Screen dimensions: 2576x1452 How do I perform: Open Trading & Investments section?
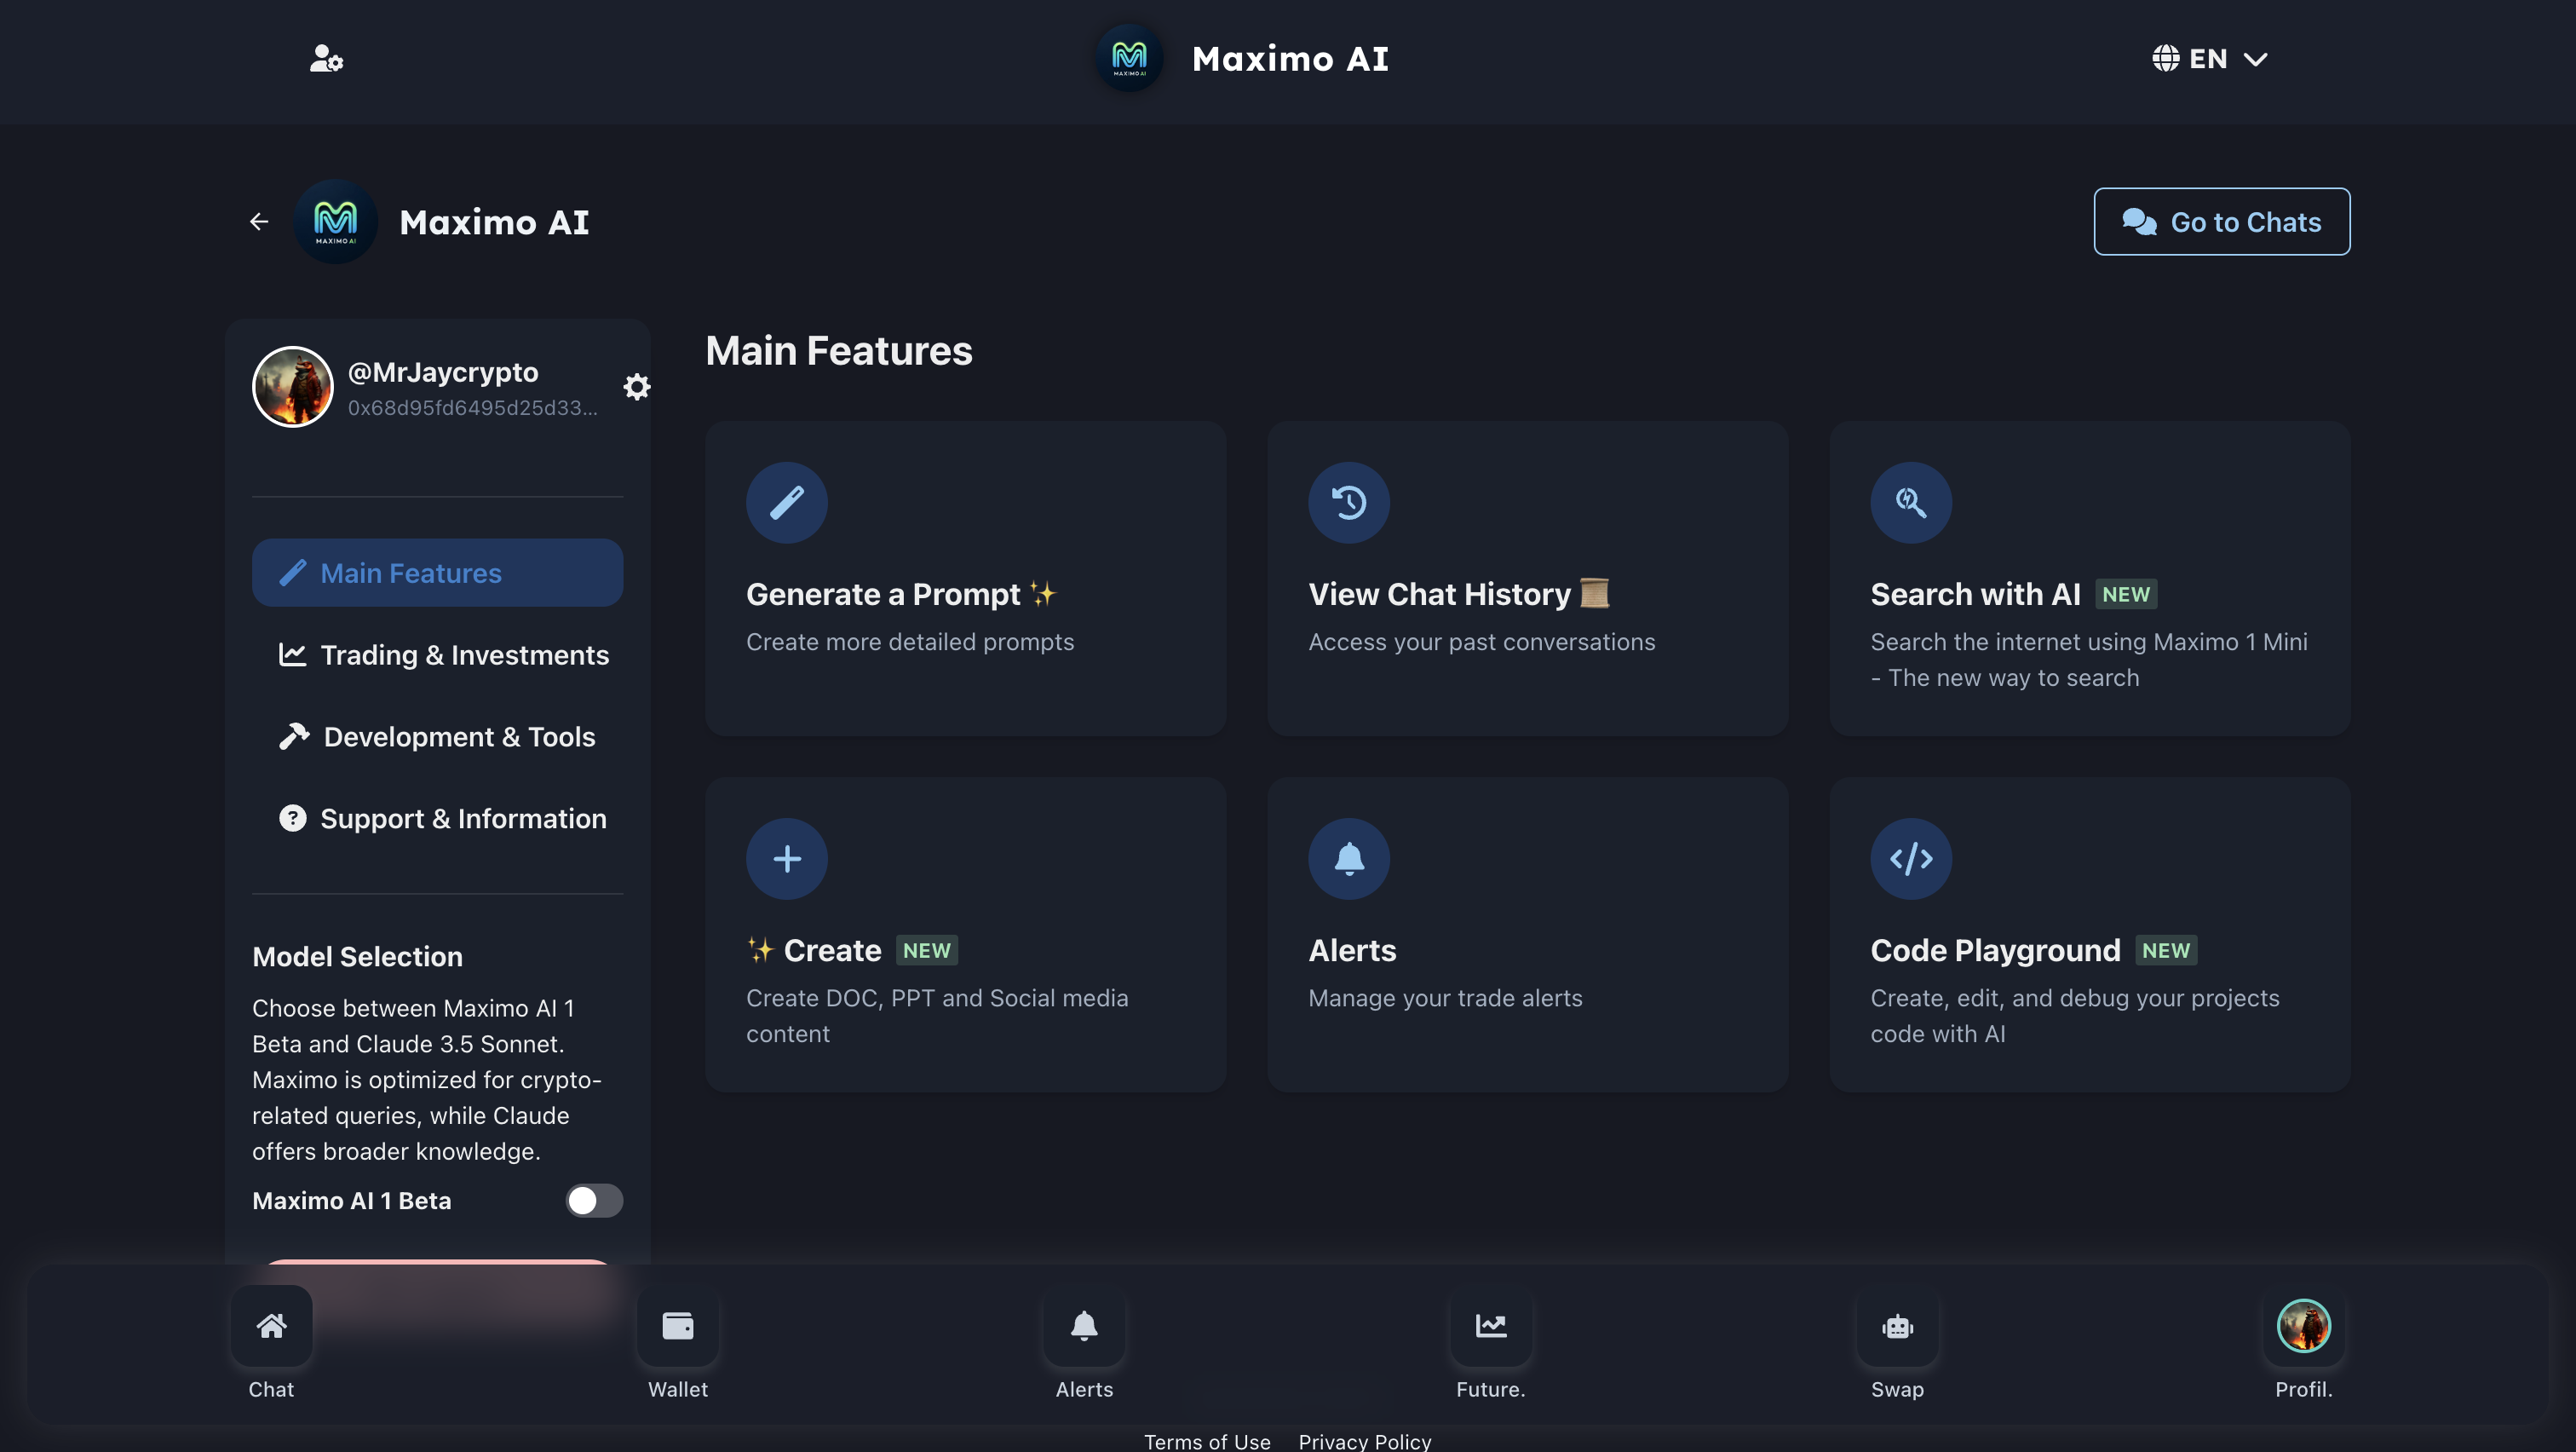pos(443,655)
